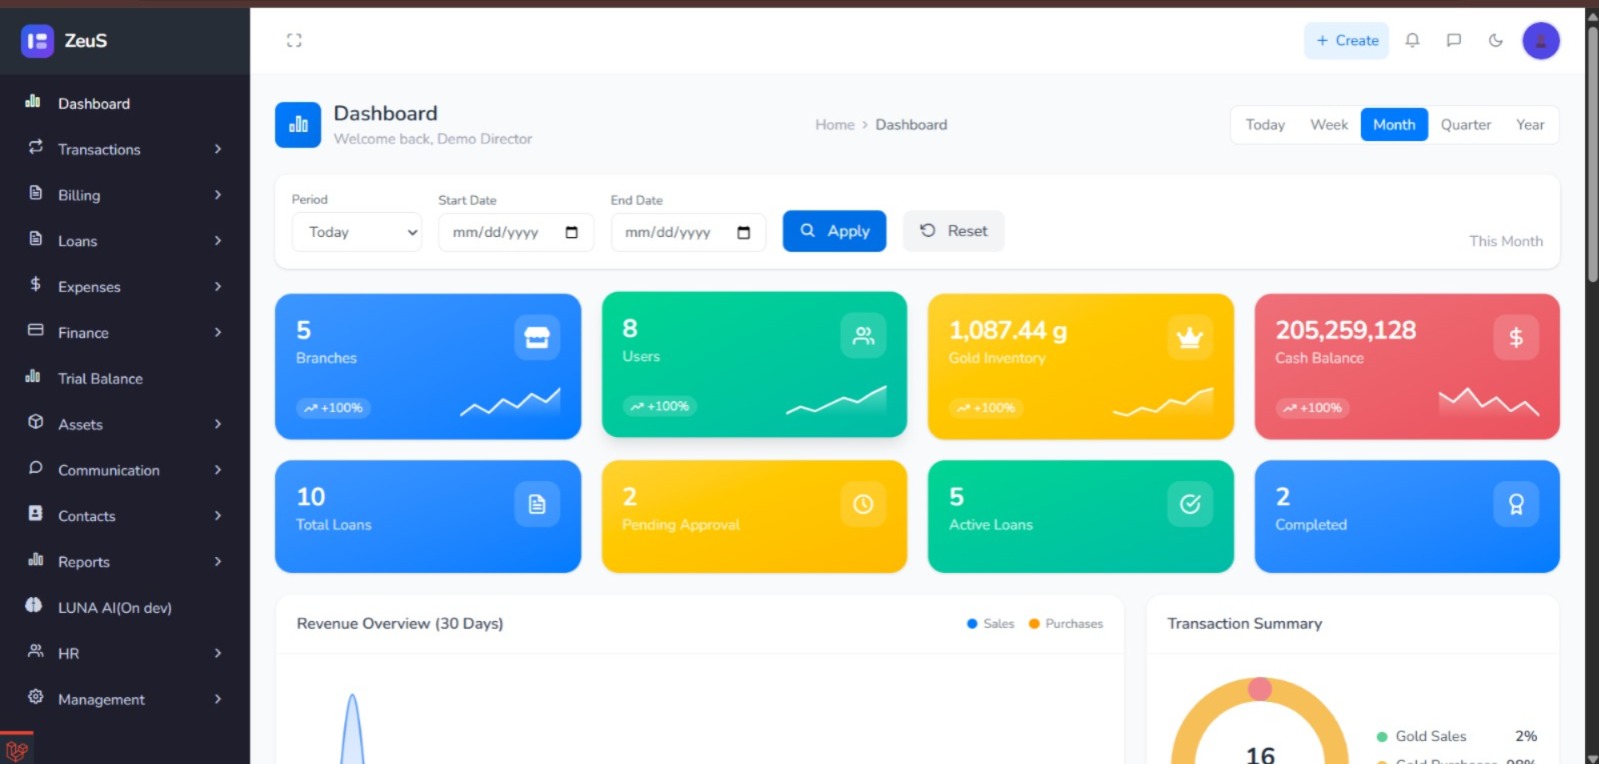
Task: Switch to the Quarter range tab
Action: point(1466,125)
